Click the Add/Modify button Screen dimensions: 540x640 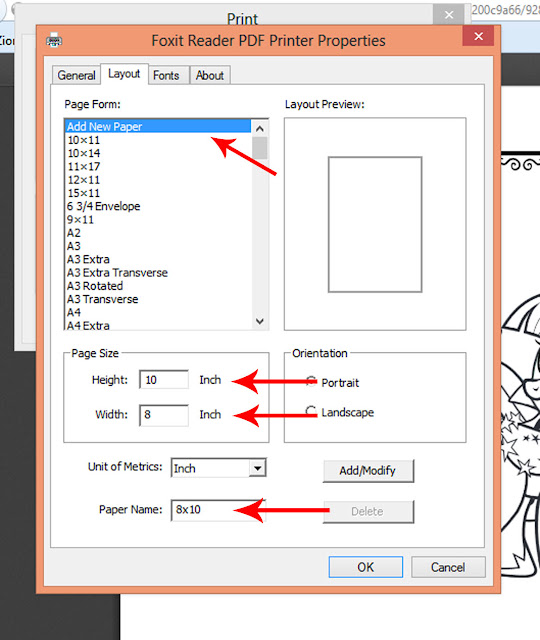(368, 471)
